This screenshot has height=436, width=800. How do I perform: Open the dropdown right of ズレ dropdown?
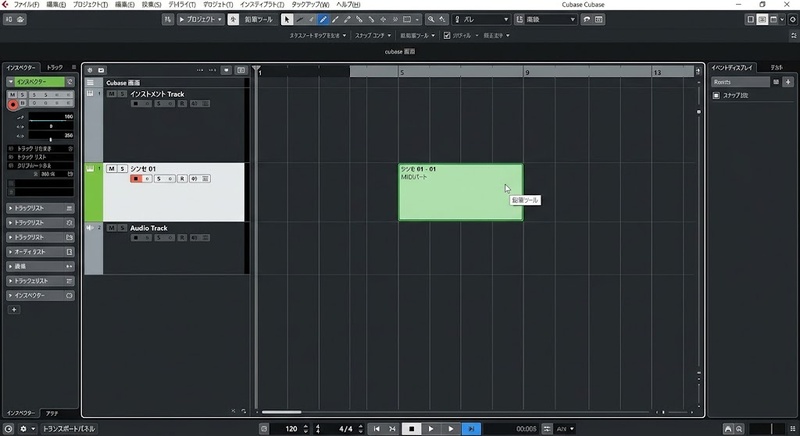[545, 19]
